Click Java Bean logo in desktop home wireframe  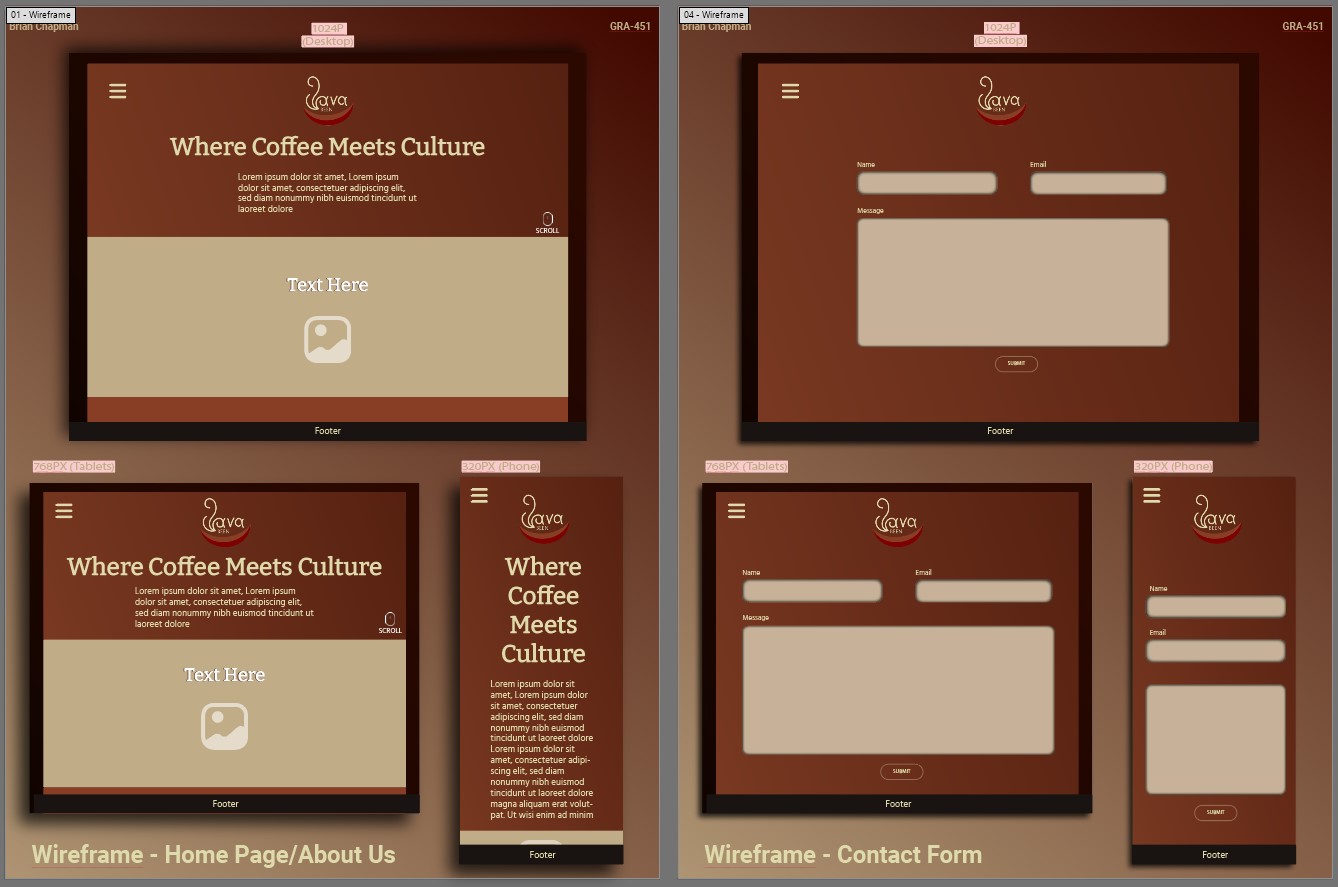click(328, 100)
